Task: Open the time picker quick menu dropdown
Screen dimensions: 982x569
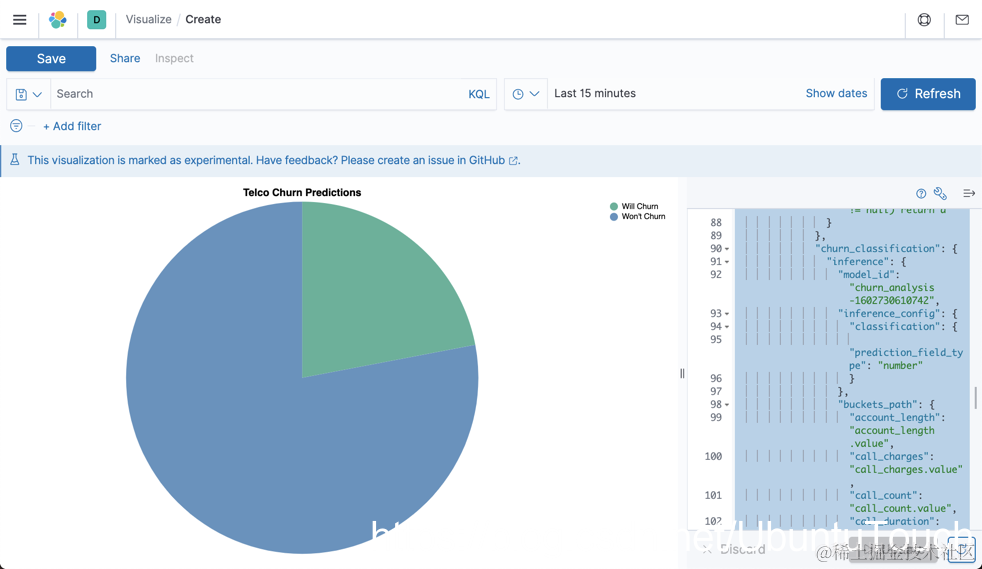Action: coord(525,94)
